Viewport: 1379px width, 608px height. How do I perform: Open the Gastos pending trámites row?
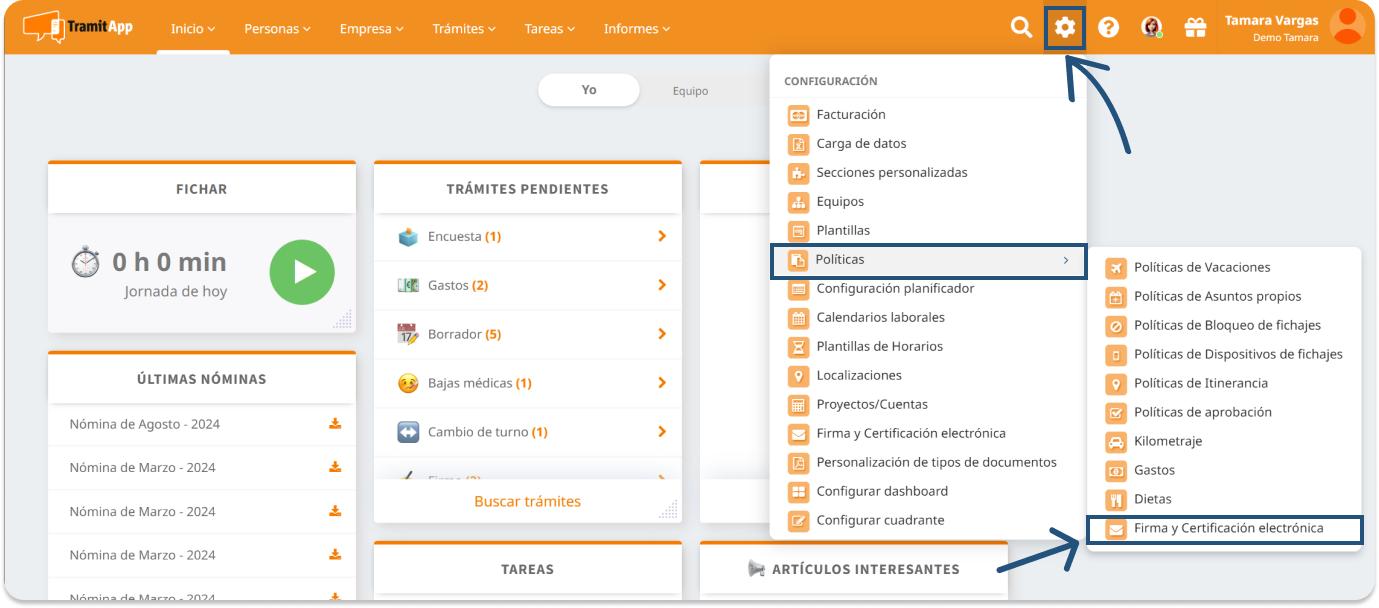pyautogui.click(x=527, y=286)
